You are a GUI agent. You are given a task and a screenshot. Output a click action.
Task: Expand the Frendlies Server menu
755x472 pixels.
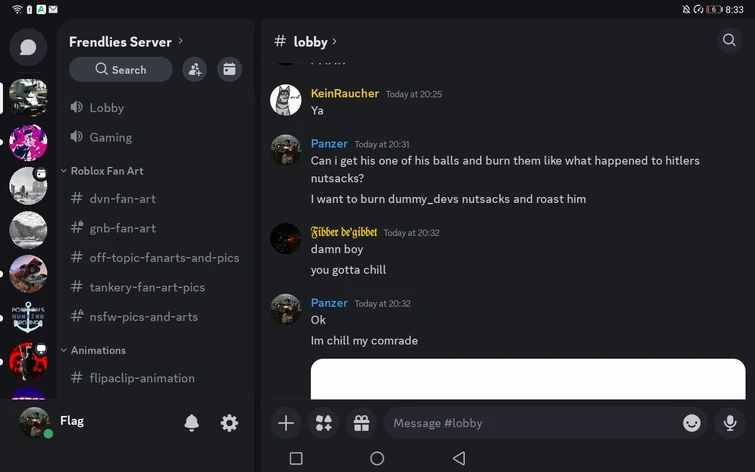(126, 42)
